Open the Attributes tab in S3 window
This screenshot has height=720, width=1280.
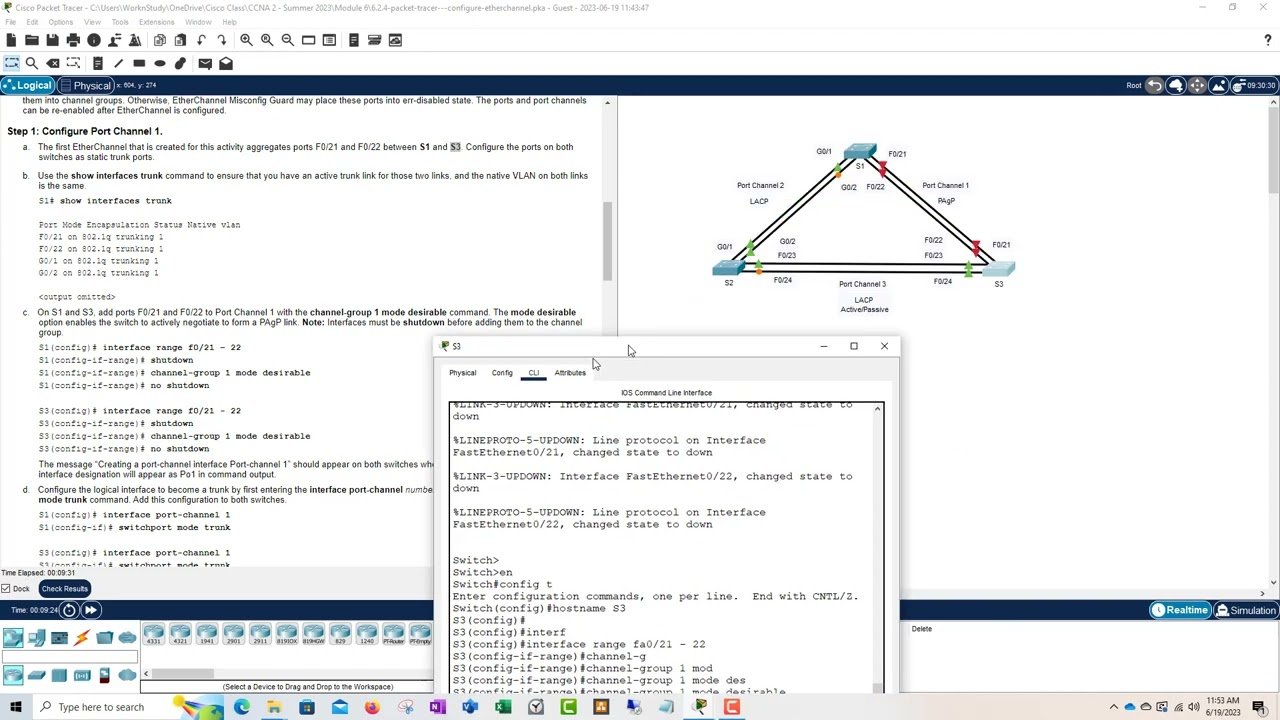point(570,373)
